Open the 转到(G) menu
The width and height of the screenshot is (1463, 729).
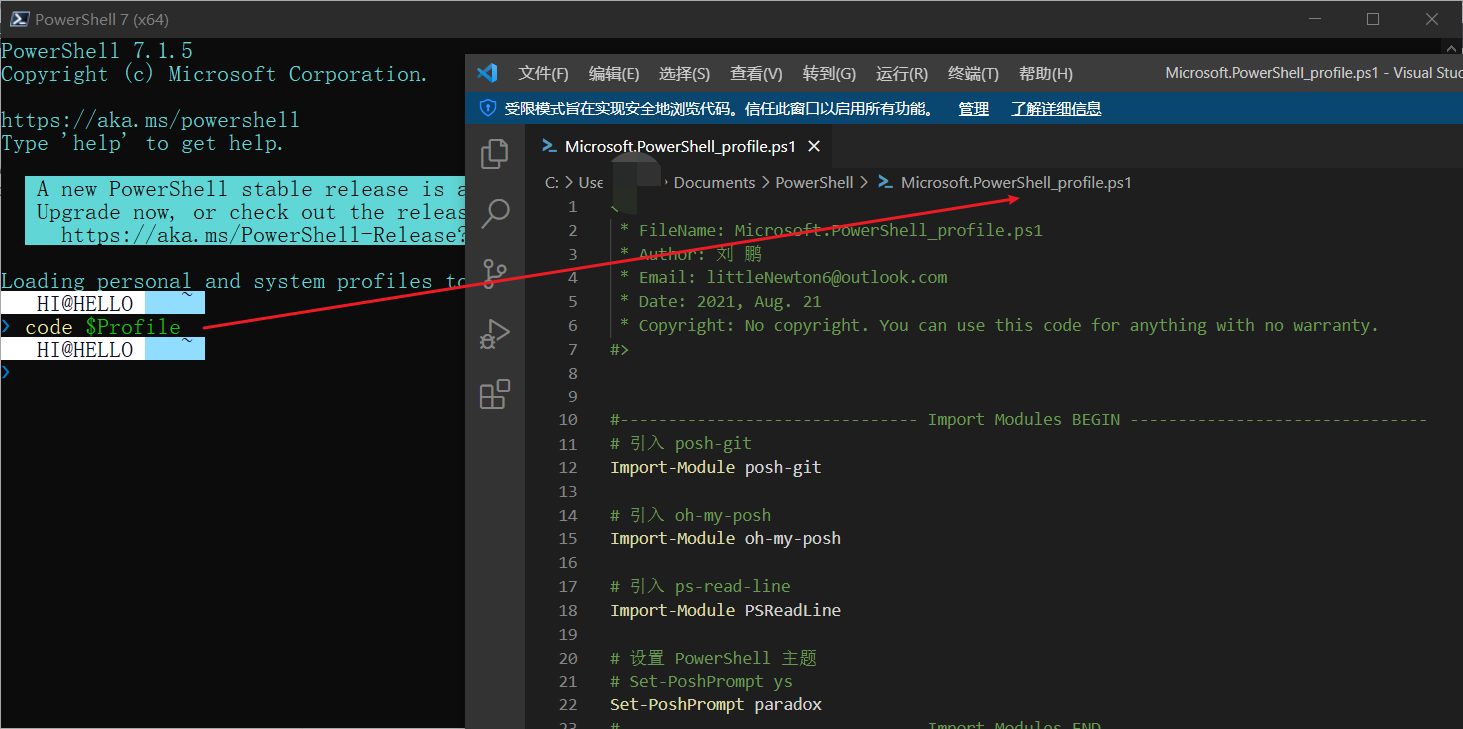tap(829, 74)
